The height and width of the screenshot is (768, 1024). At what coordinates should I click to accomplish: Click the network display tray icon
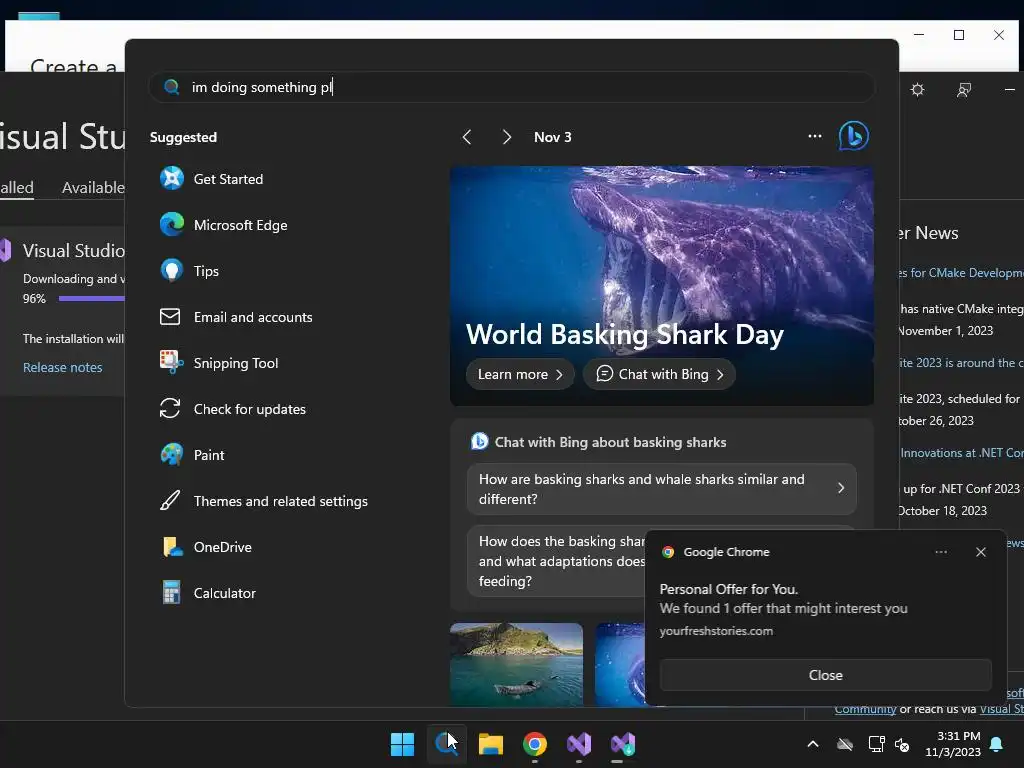(876, 744)
